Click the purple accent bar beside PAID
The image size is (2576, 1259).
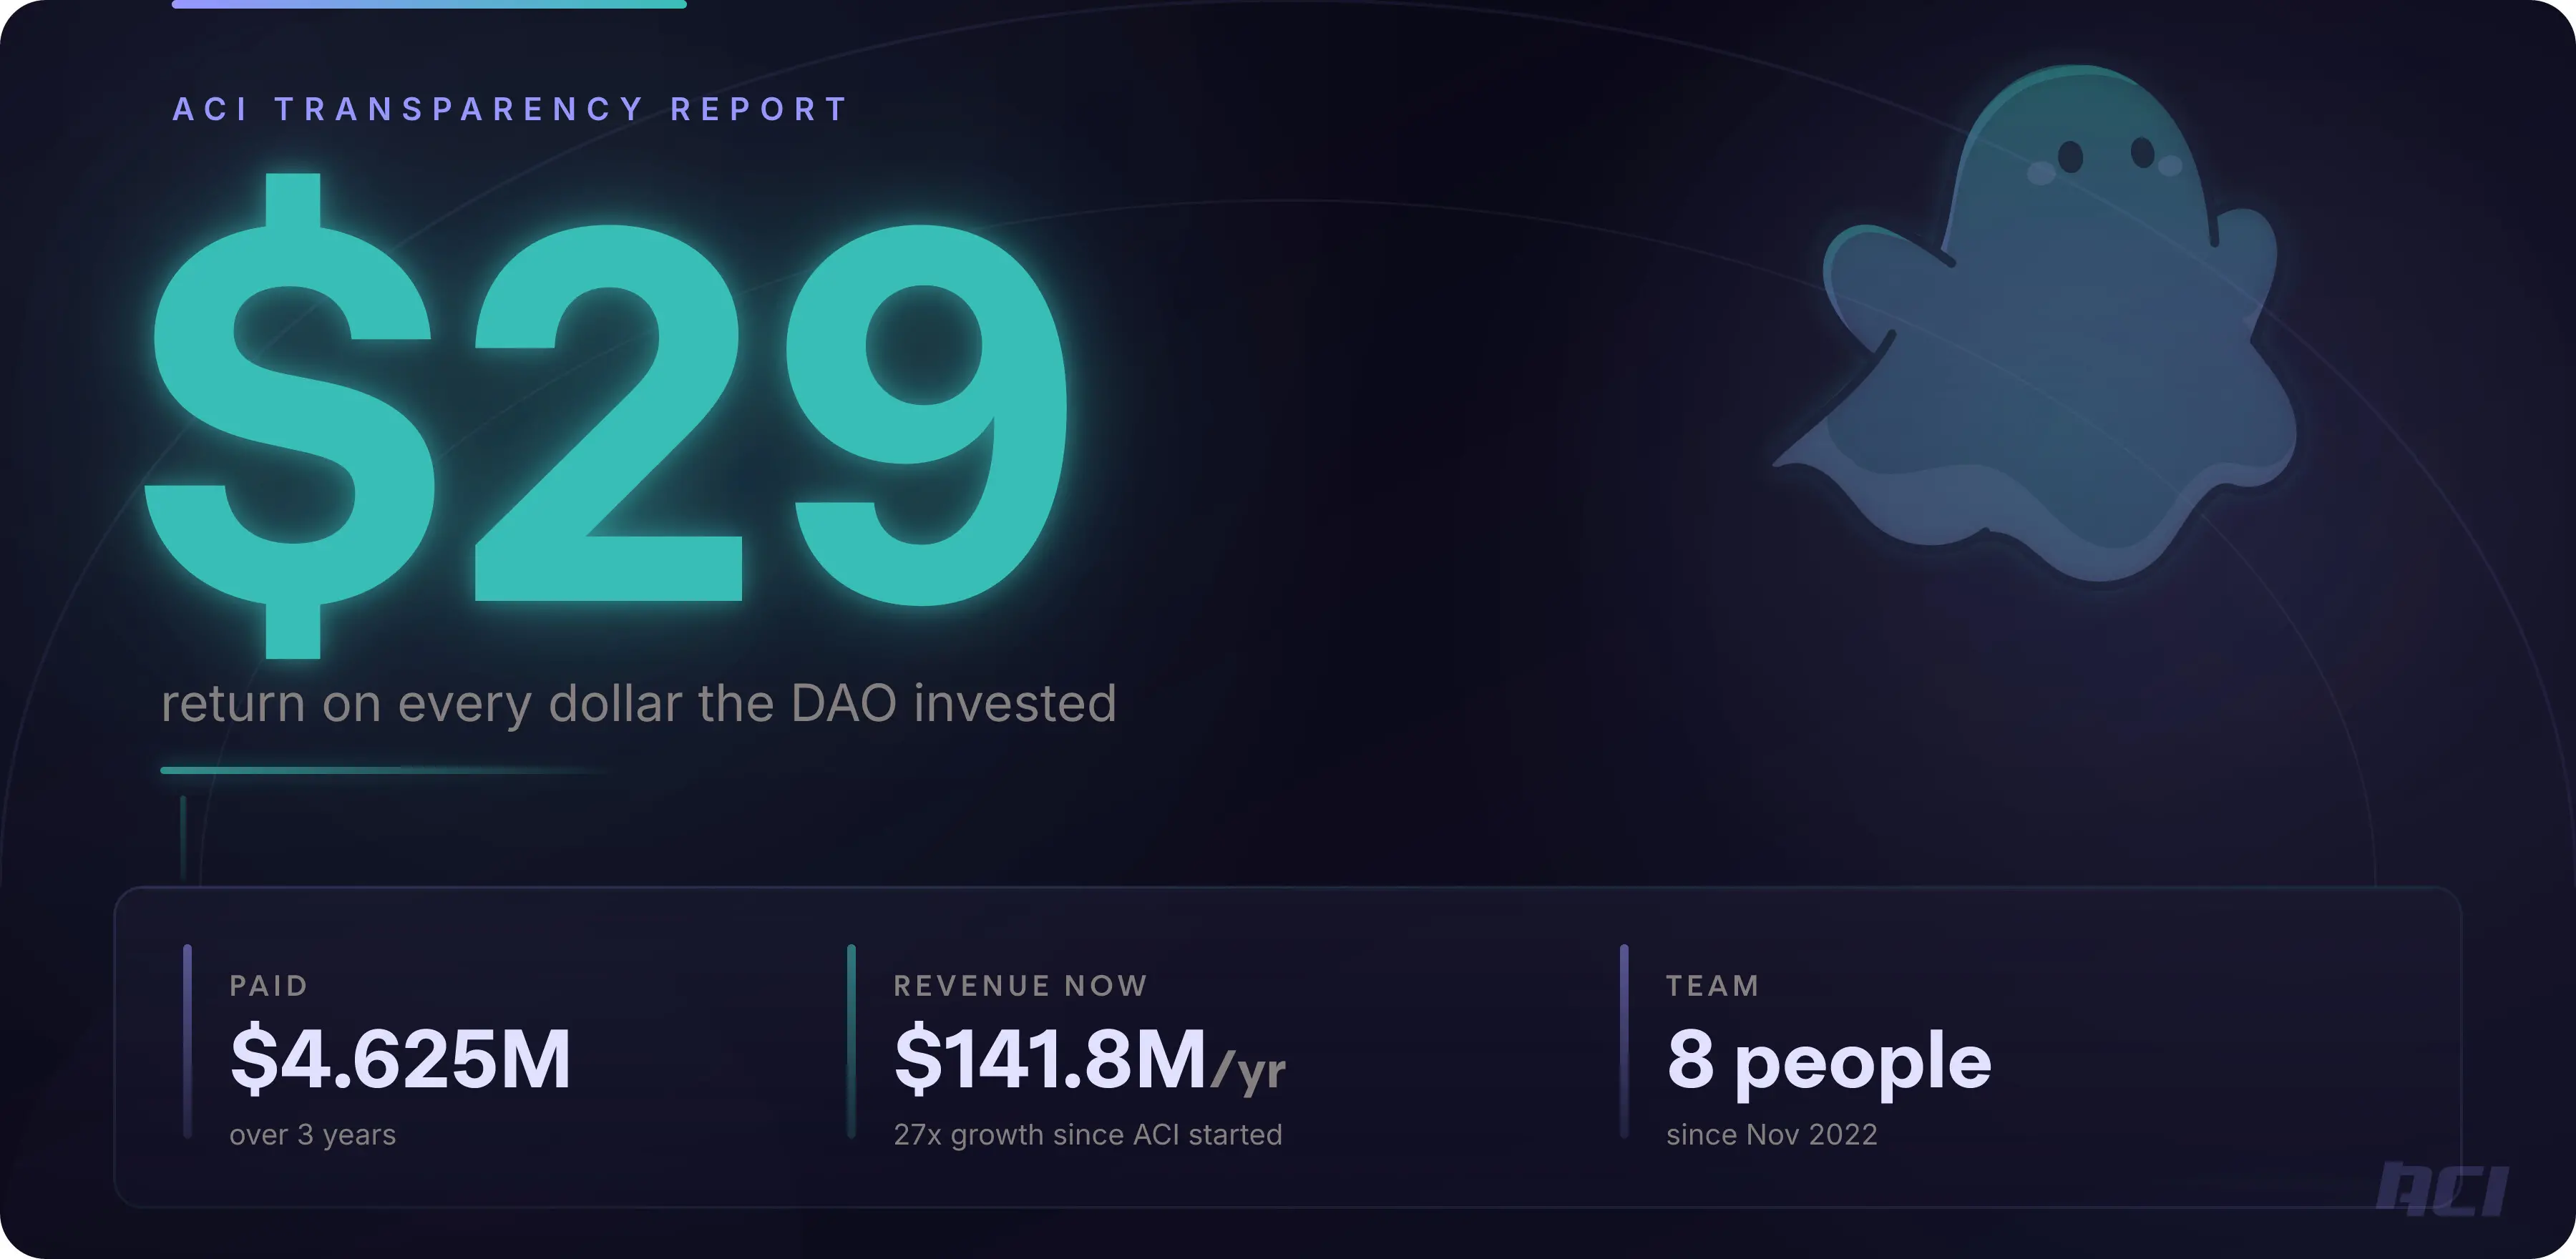(187, 1040)
